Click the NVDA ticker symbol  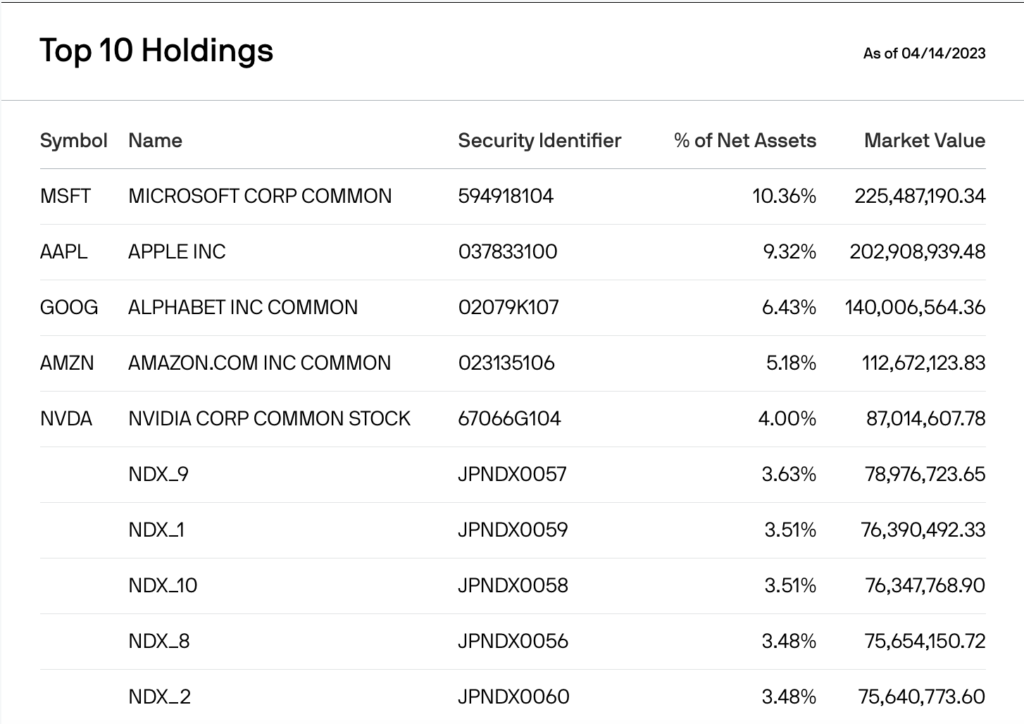coord(66,418)
